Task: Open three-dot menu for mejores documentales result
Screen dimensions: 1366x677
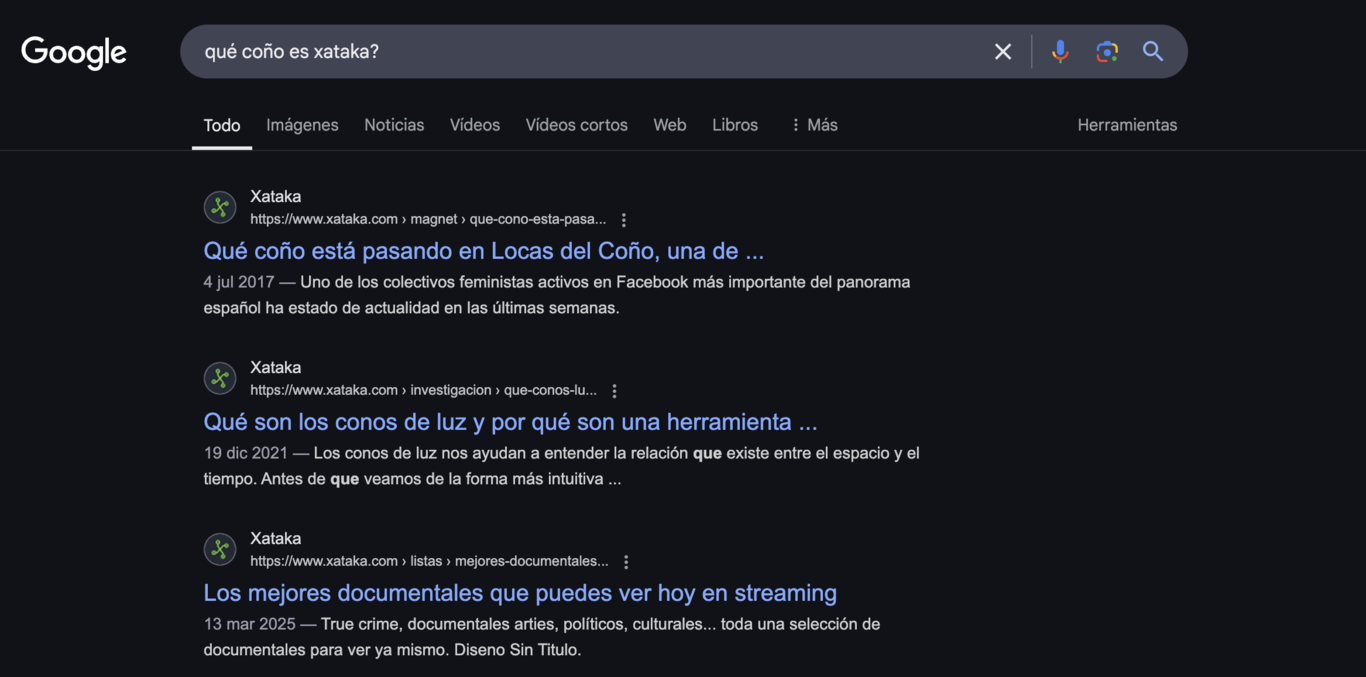Action: pos(626,562)
